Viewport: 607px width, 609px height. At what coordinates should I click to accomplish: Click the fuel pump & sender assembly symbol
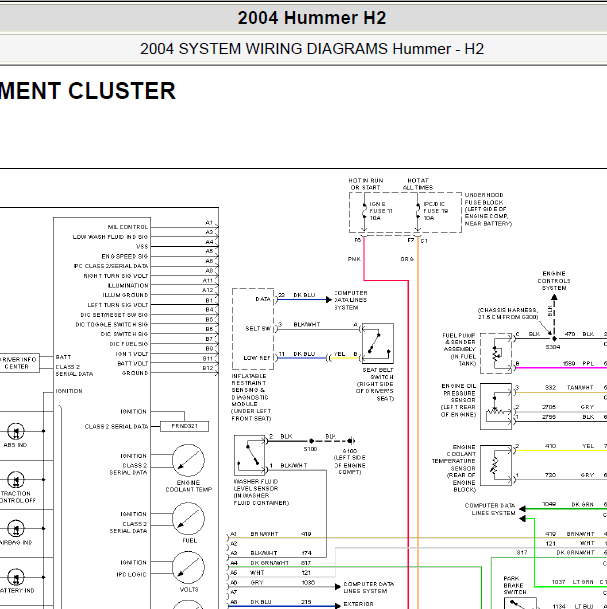click(496, 353)
